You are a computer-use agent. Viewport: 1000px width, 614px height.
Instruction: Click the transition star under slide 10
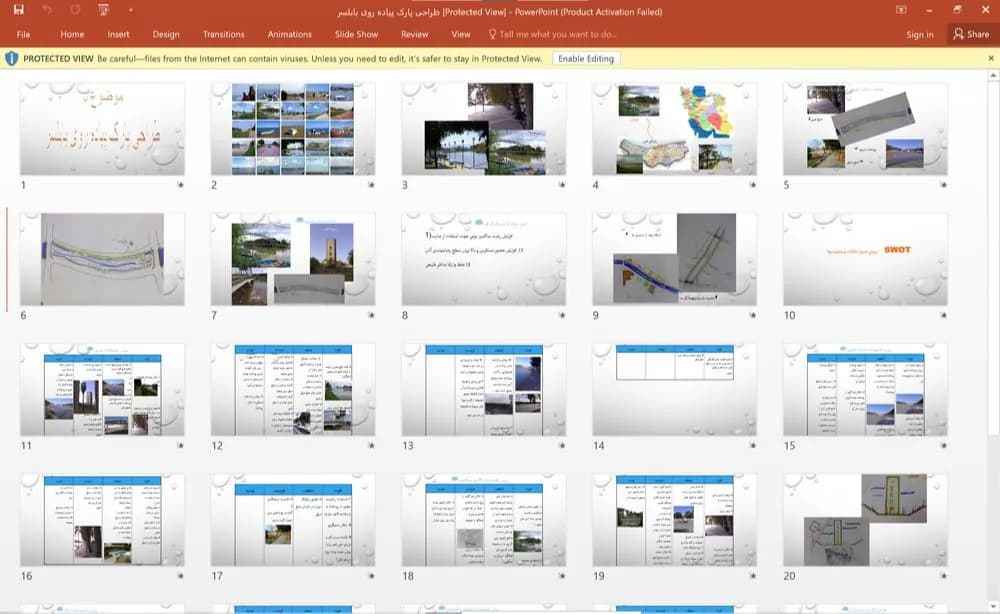pyautogui.click(x=943, y=315)
